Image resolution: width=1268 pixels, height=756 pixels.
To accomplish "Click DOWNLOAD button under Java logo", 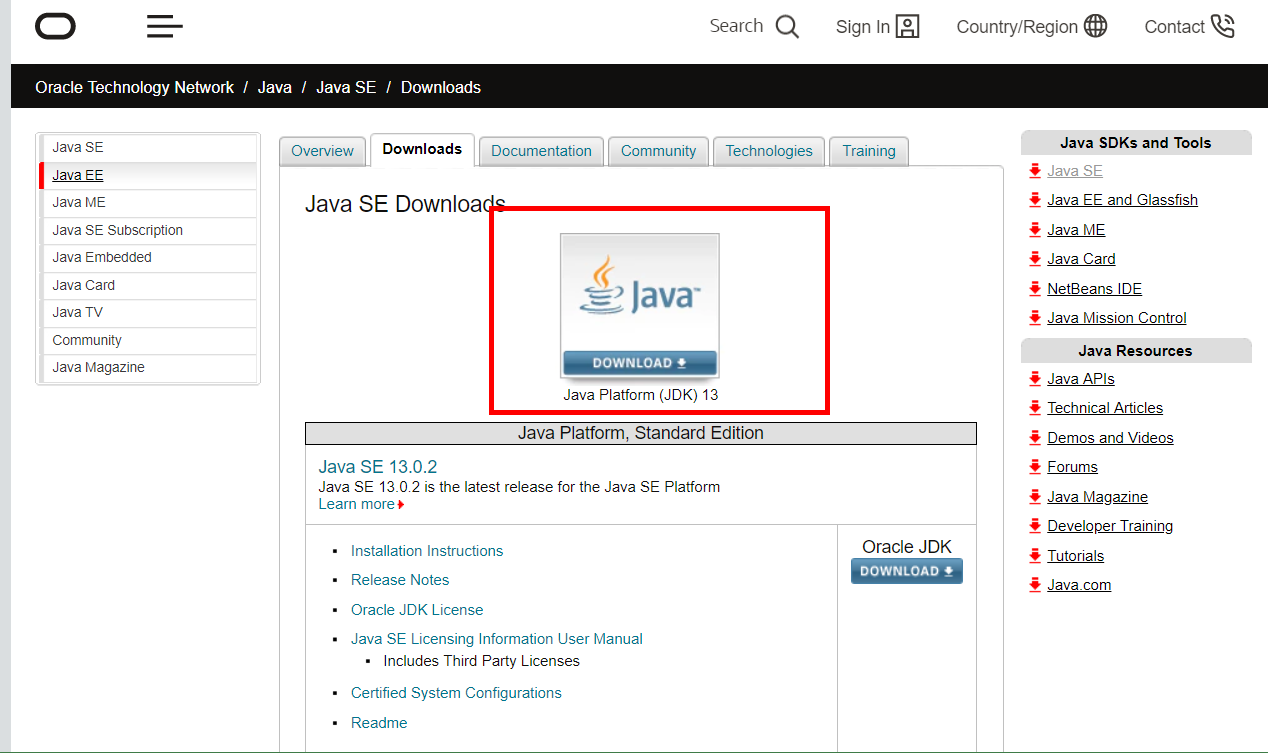I will coord(640,363).
